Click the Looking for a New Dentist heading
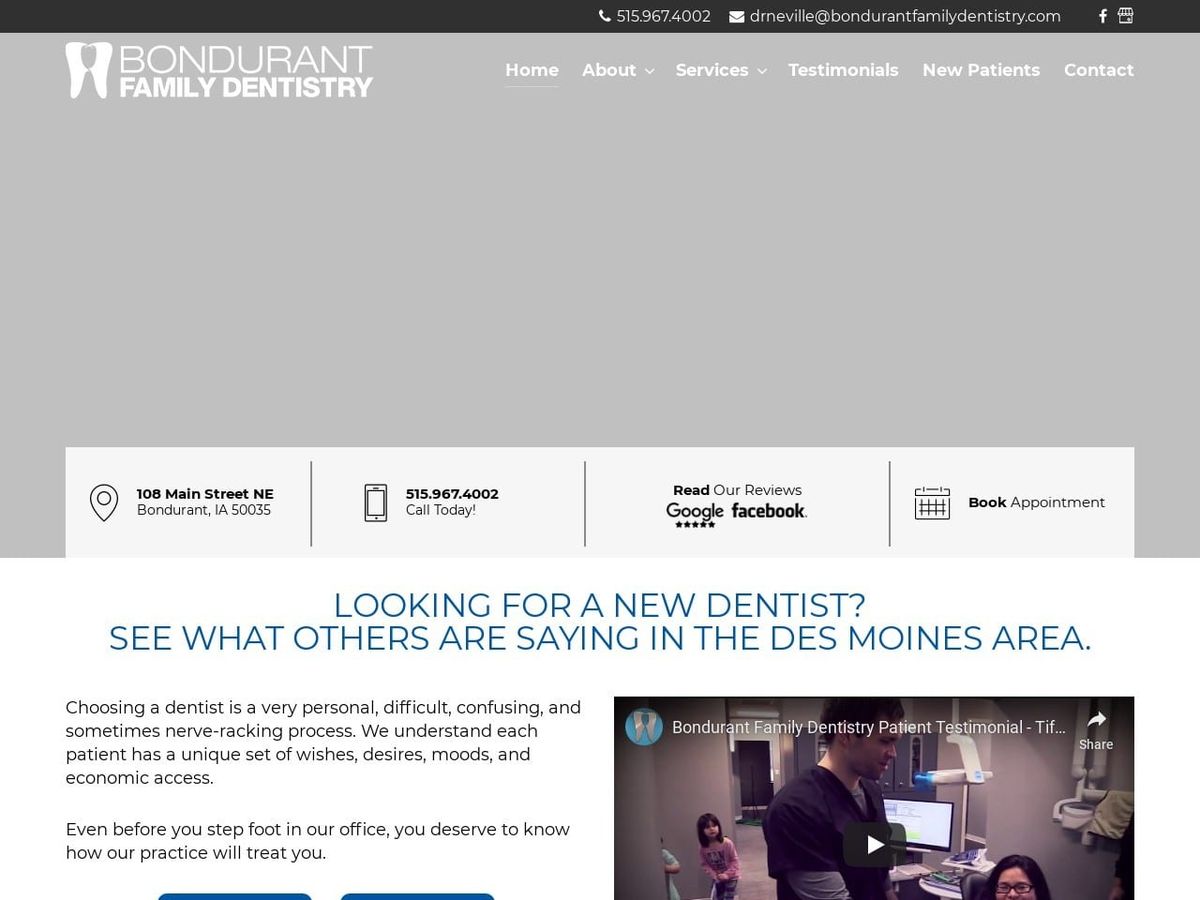 600,622
